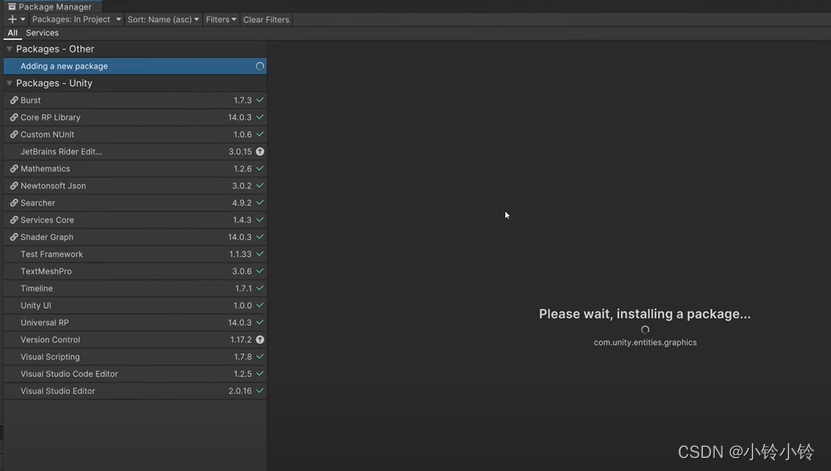Select the All tab

(12, 33)
